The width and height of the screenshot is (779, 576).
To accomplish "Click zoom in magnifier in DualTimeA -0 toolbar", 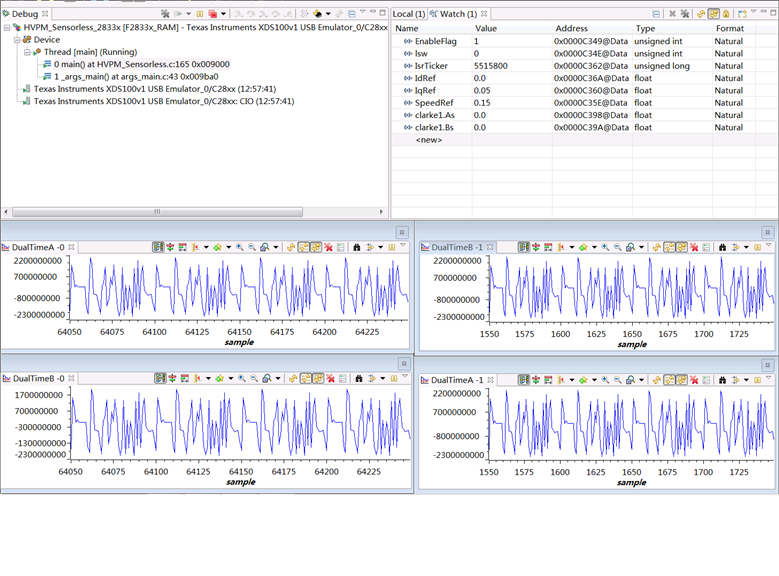I will click(x=239, y=247).
